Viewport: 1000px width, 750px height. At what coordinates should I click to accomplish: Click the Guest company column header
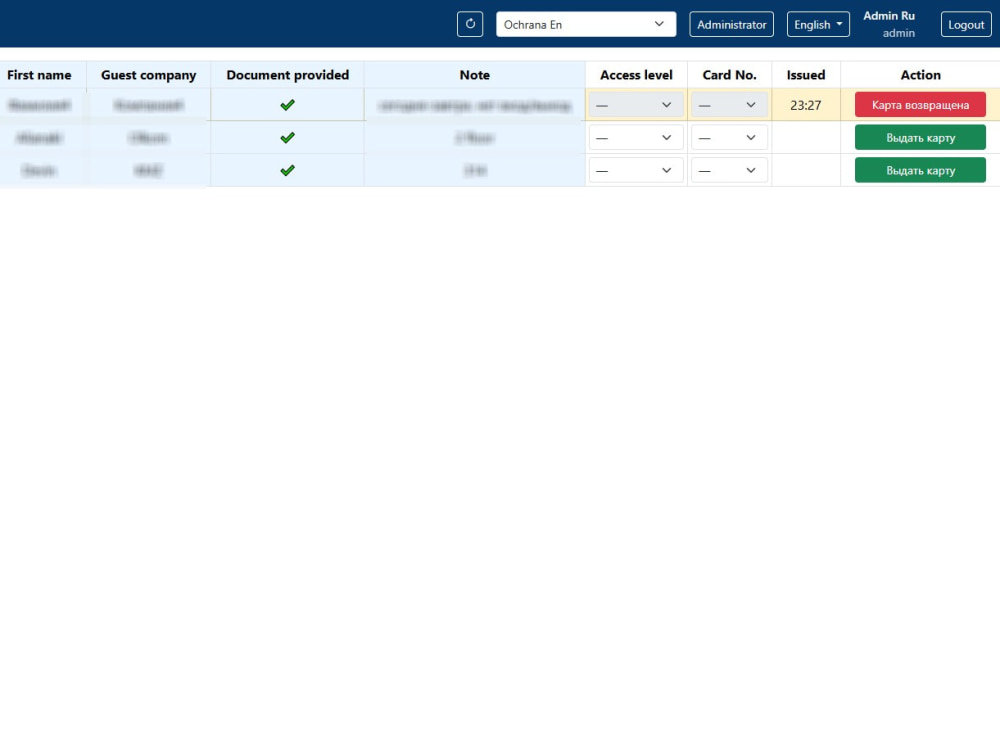(149, 75)
